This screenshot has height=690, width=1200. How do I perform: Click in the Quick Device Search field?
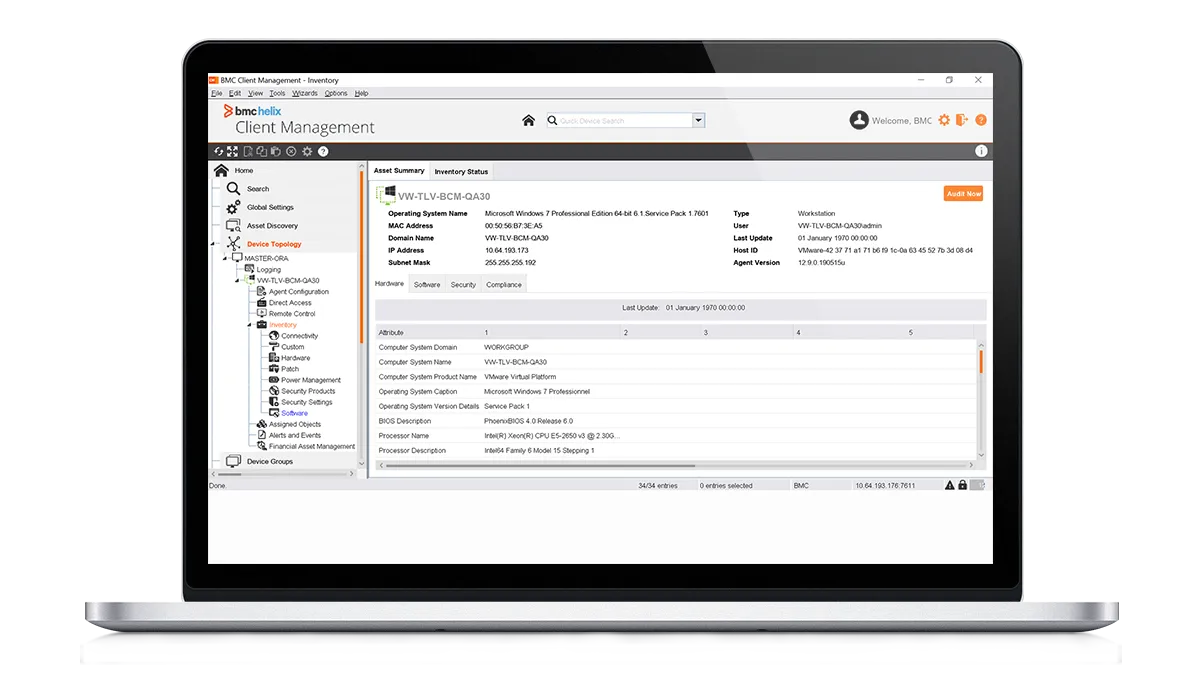(625, 120)
